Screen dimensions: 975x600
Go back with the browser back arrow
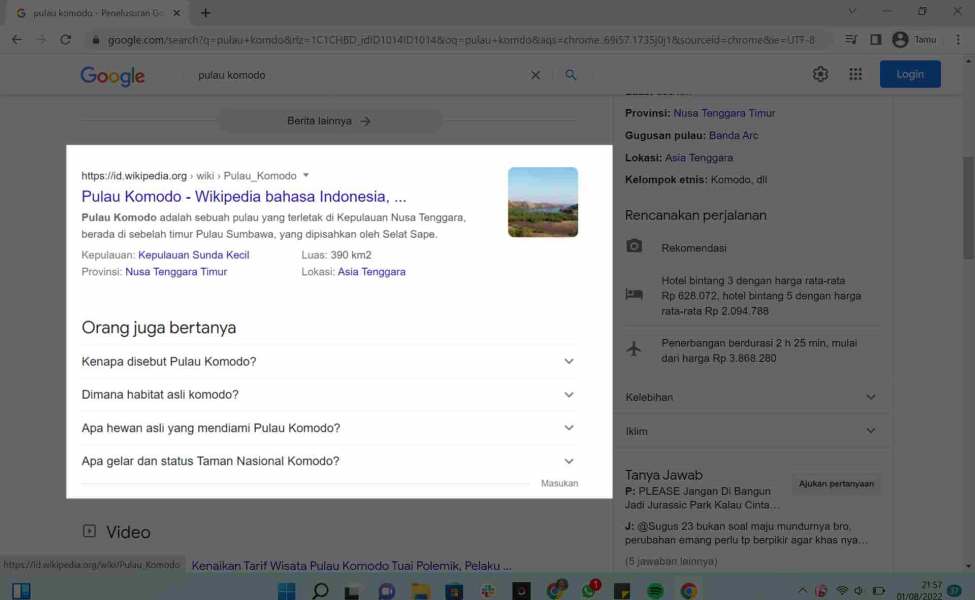point(17,40)
